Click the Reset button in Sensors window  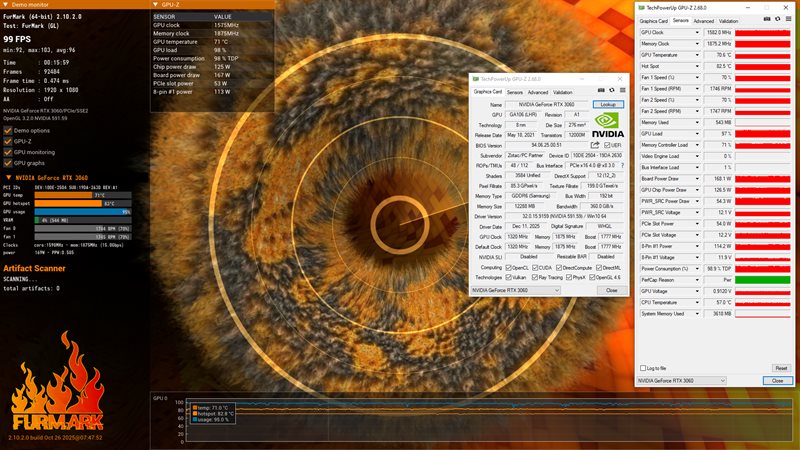coord(780,368)
